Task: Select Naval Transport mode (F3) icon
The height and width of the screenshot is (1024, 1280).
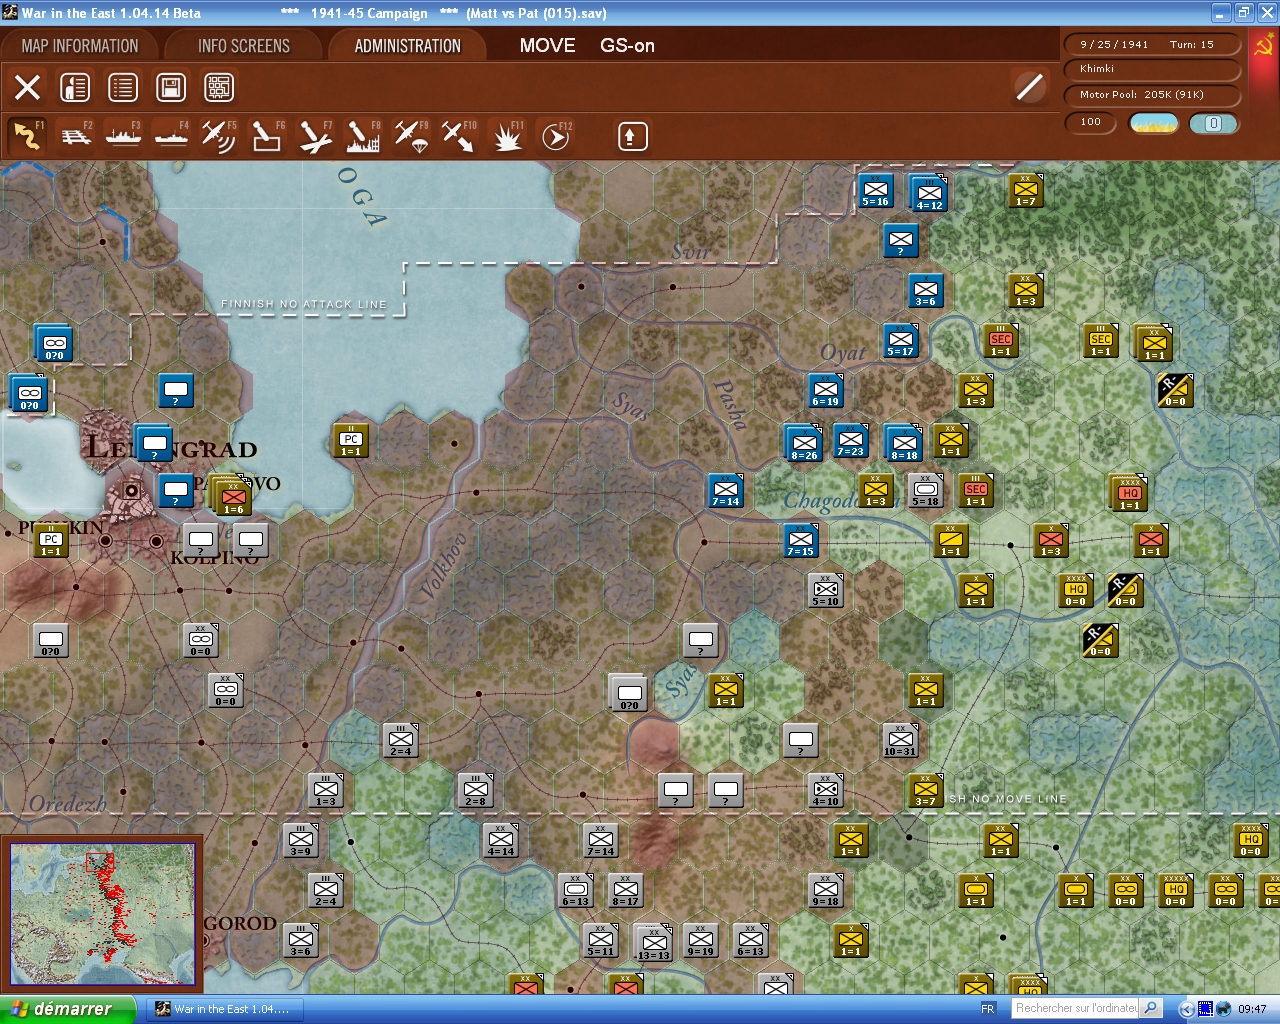Action: click(x=123, y=136)
